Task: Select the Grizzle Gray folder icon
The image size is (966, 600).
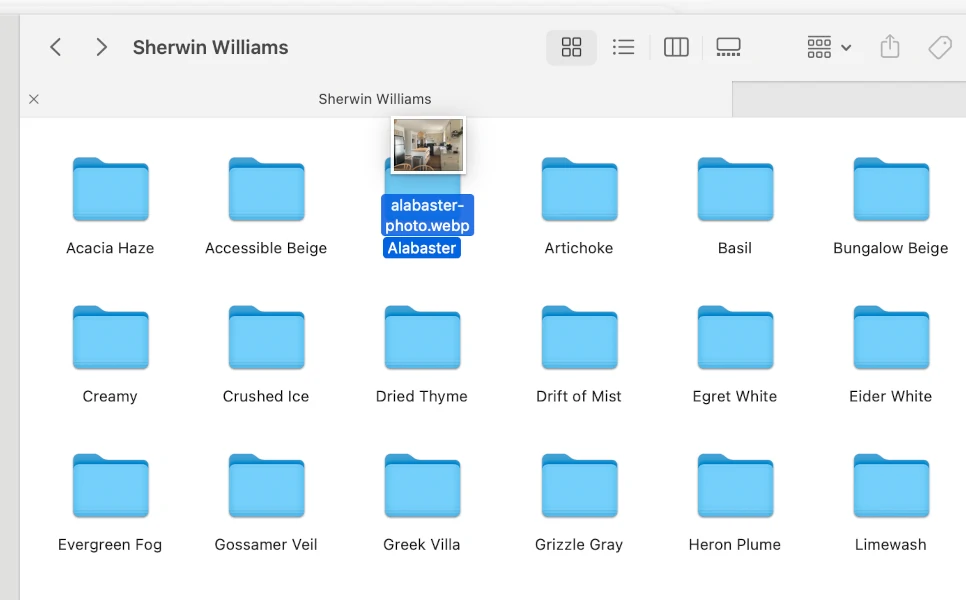Action: pyautogui.click(x=579, y=485)
